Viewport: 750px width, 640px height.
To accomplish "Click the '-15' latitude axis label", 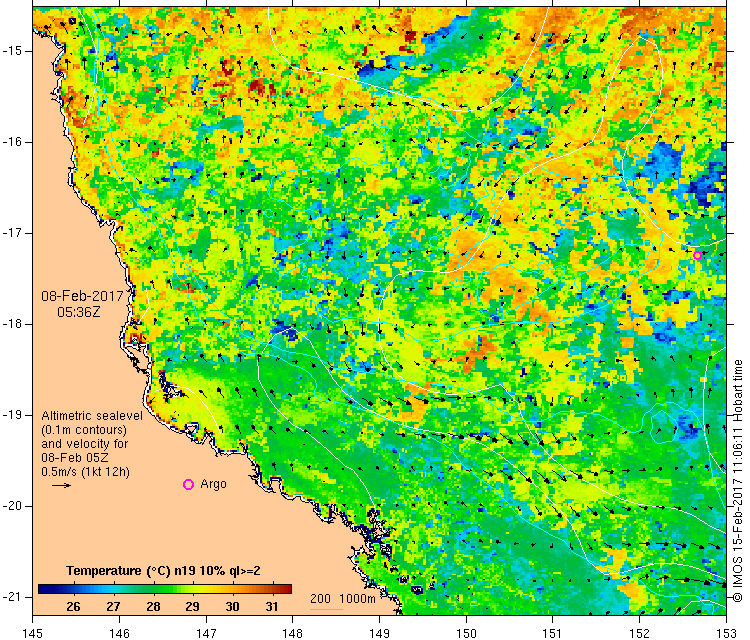I will [13, 51].
